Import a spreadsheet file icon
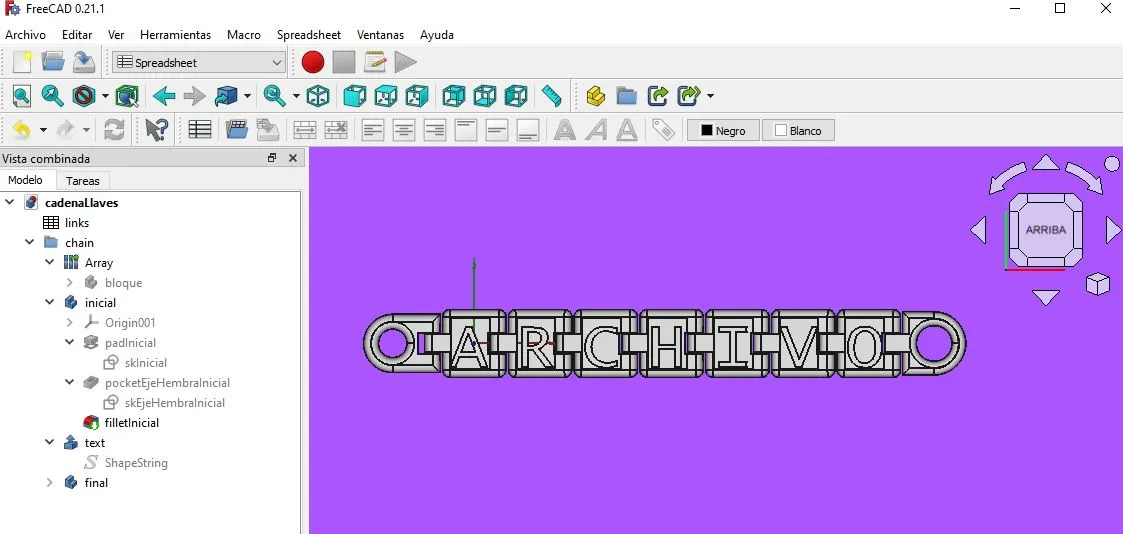The image size is (1123, 534). [x=236, y=130]
